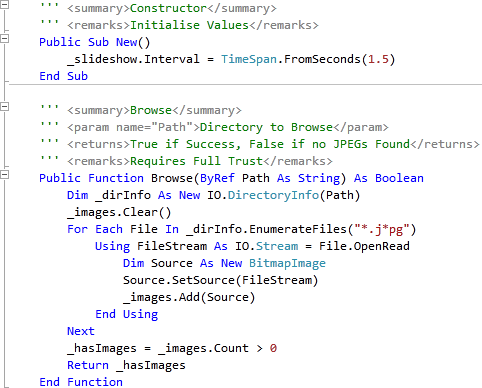Click 'End Using' keyword line
The image size is (482, 388).
point(126,314)
